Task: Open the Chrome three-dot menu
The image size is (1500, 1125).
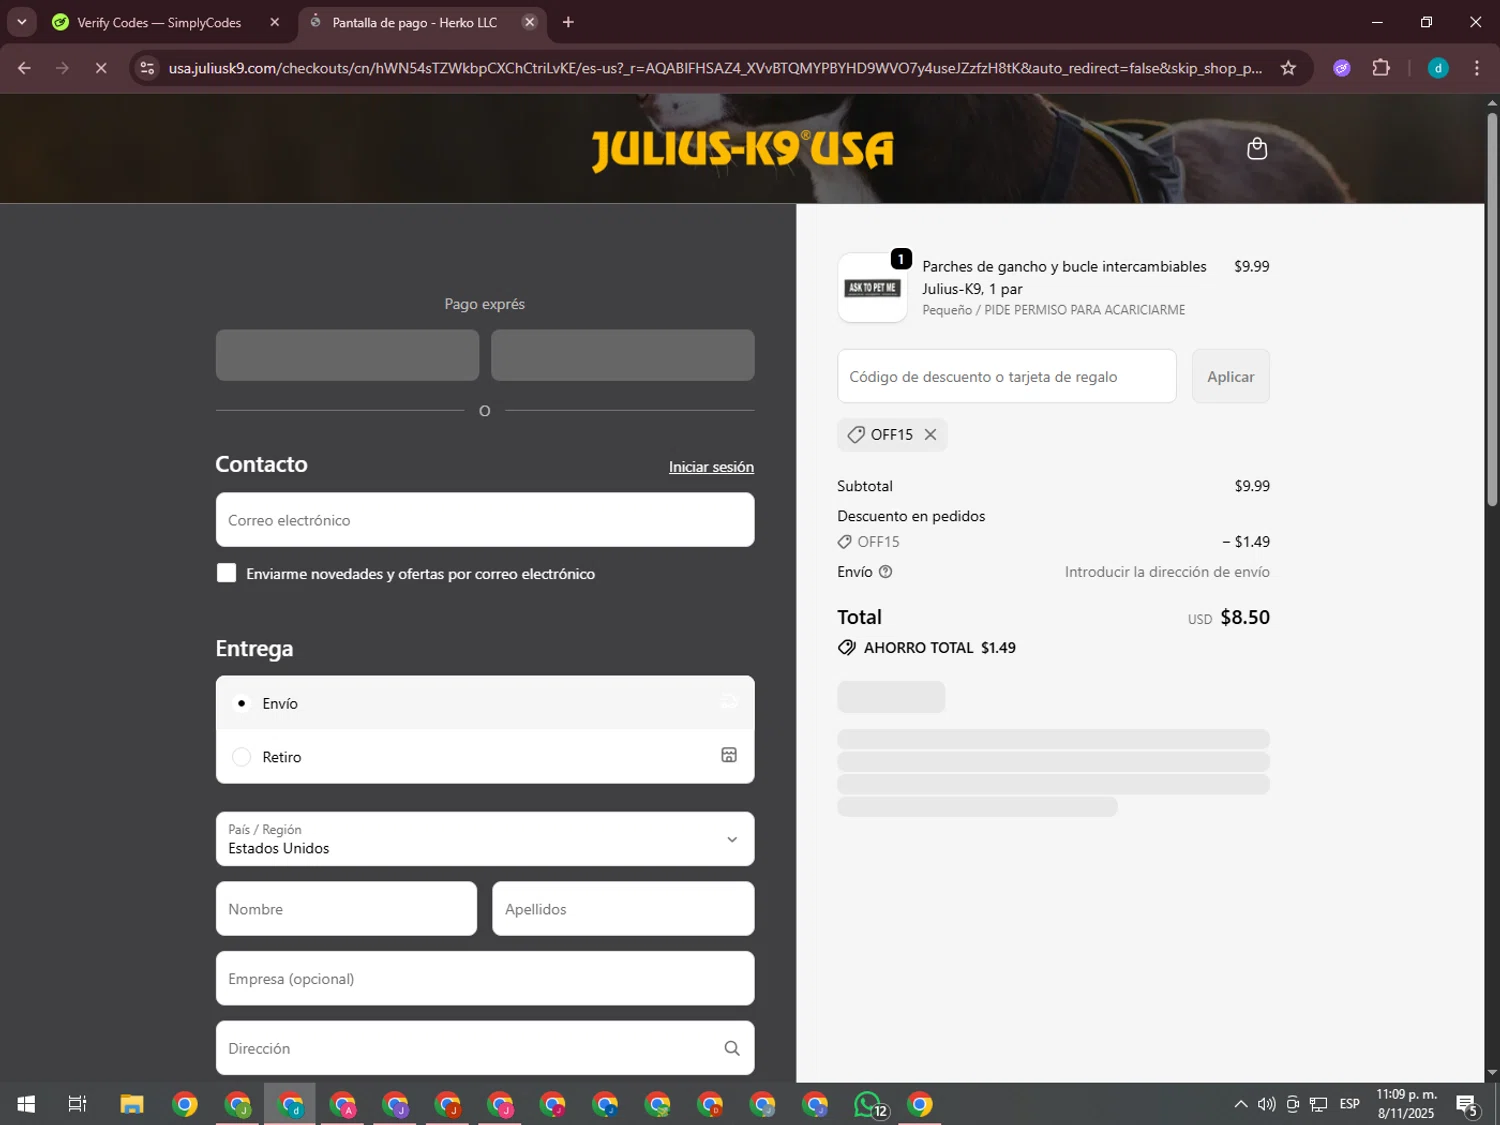Action: pyautogui.click(x=1476, y=68)
